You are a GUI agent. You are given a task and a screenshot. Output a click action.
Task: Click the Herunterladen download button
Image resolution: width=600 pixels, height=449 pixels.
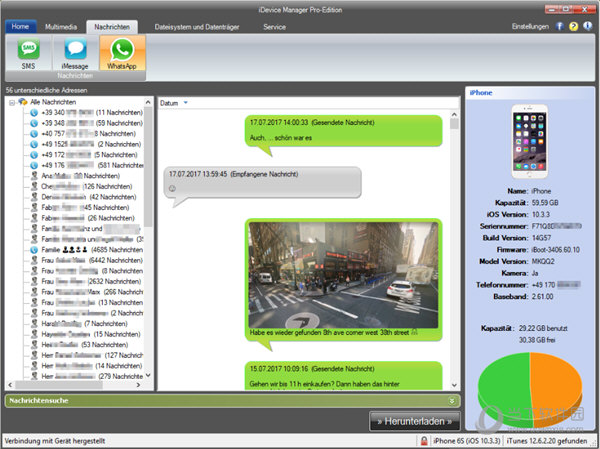pos(414,421)
